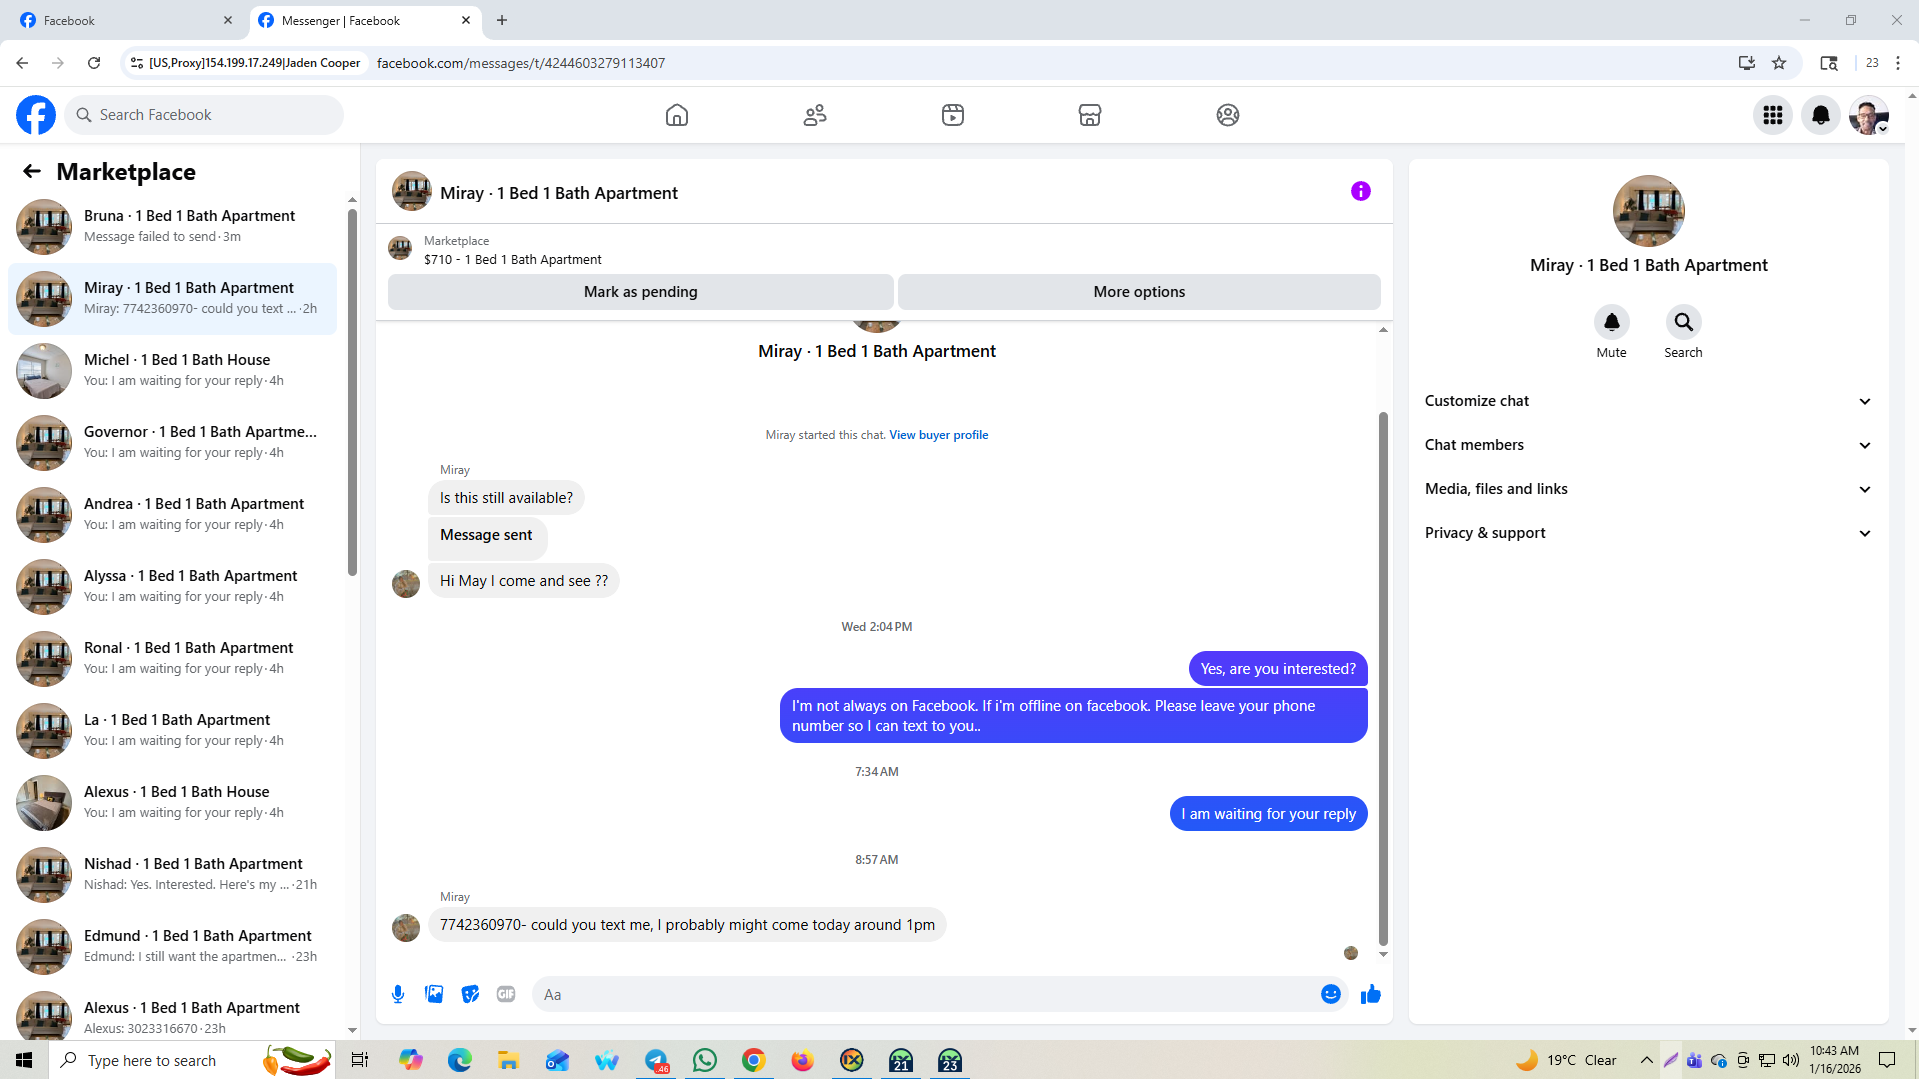Viewport: 1919px width, 1079px height.
Task: Open the Windows notification center
Action: pyautogui.click(x=1888, y=1060)
